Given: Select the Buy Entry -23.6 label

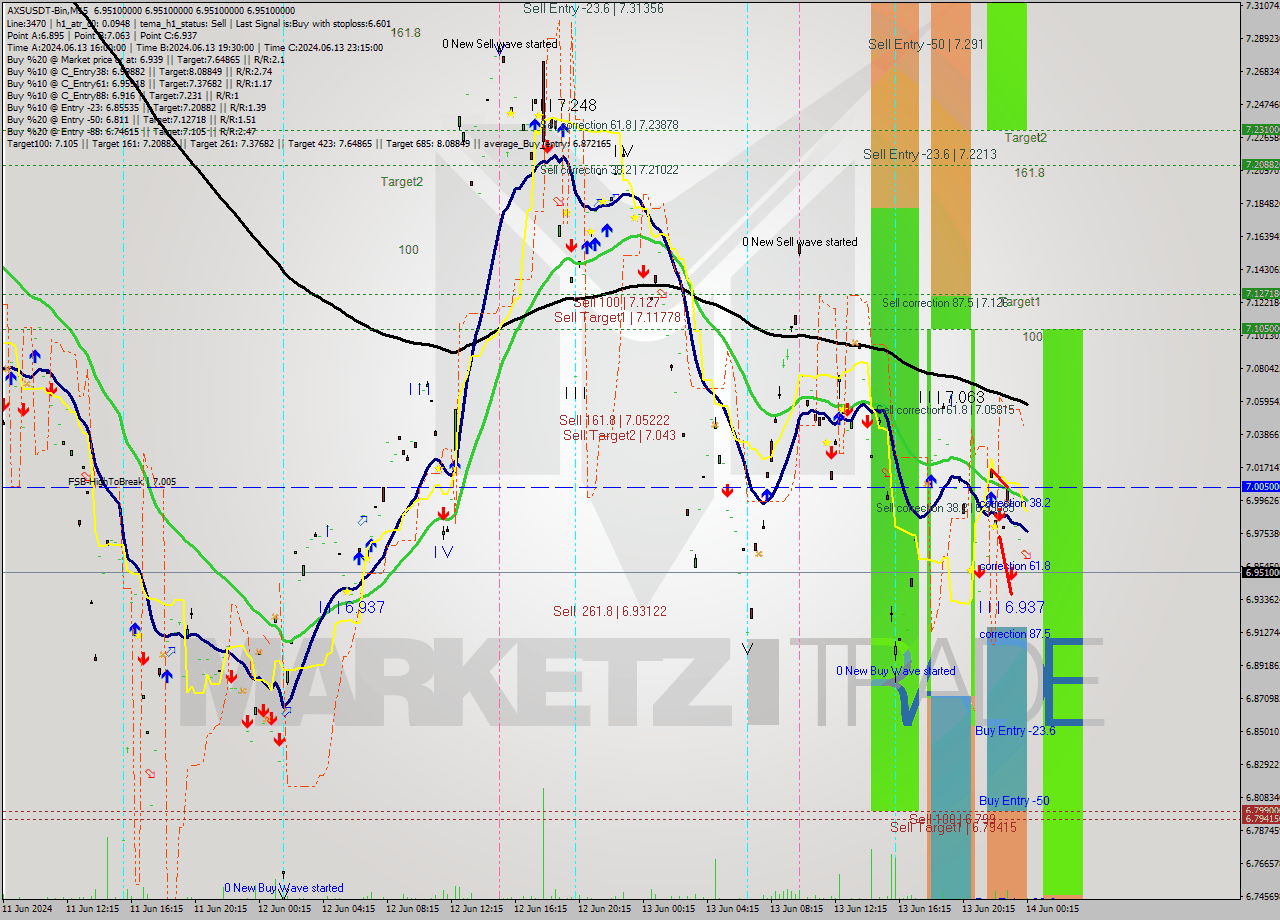Looking at the screenshot, I should click(1015, 731).
